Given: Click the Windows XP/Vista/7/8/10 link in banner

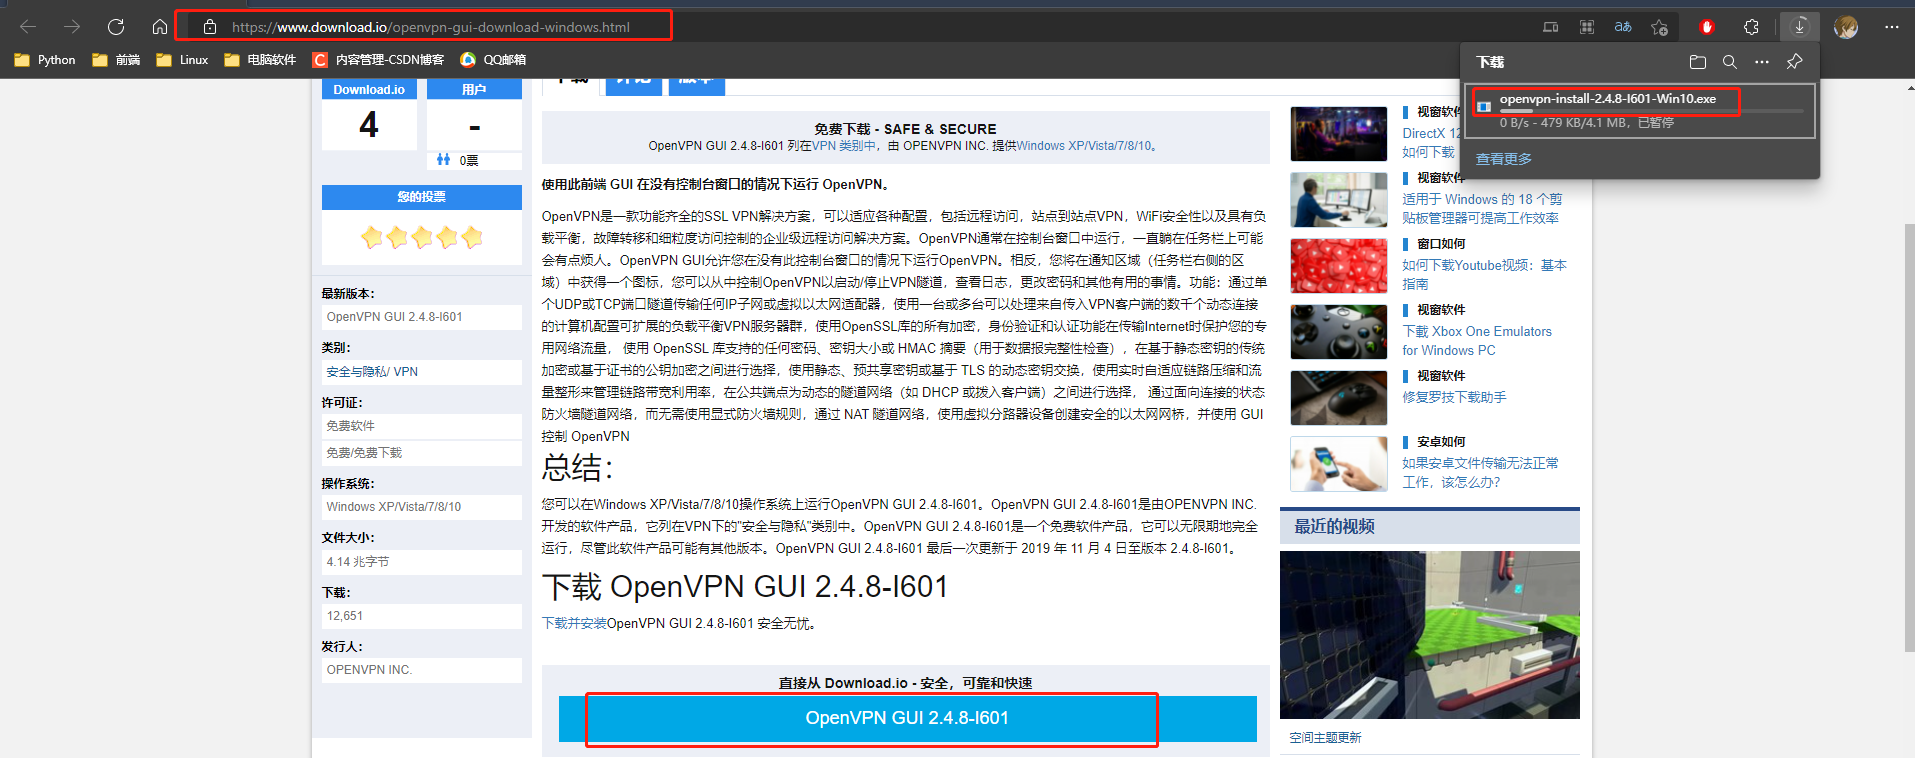Looking at the screenshot, I should 1083,146.
